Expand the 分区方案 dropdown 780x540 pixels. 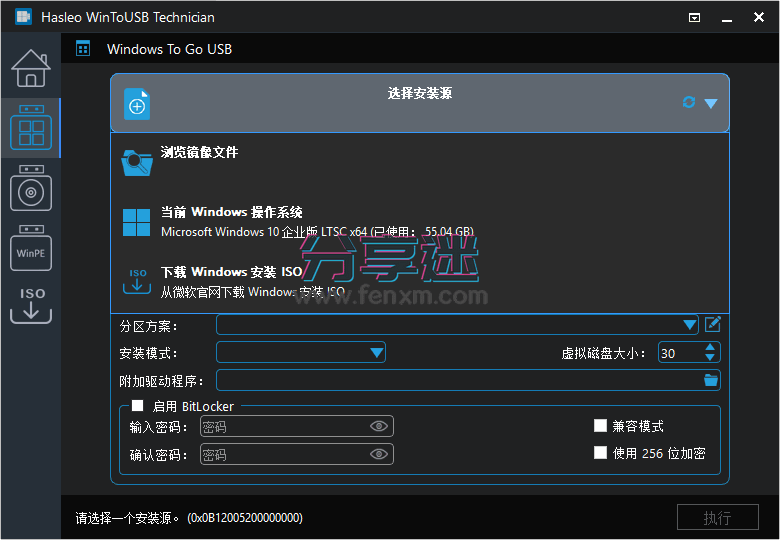[689, 324]
